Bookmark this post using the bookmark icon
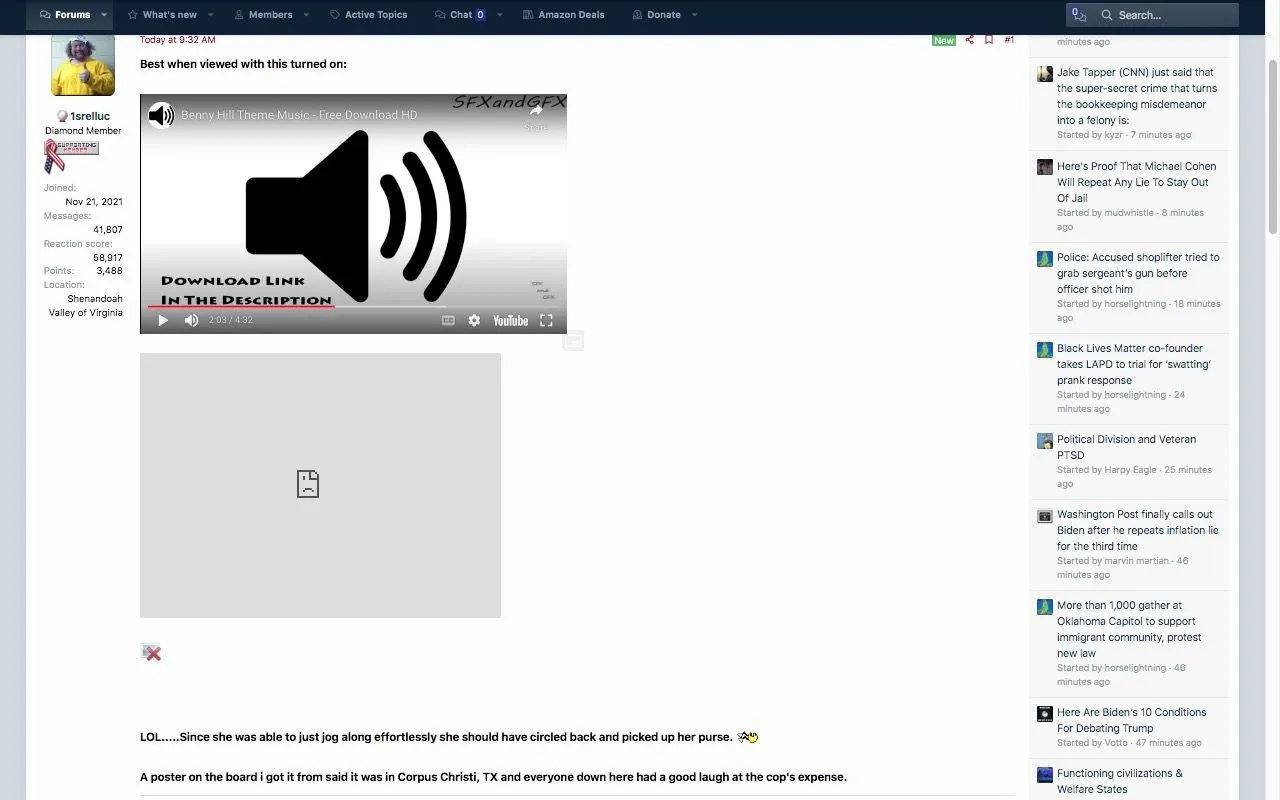This screenshot has width=1280, height=800. click(x=989, y=39)
